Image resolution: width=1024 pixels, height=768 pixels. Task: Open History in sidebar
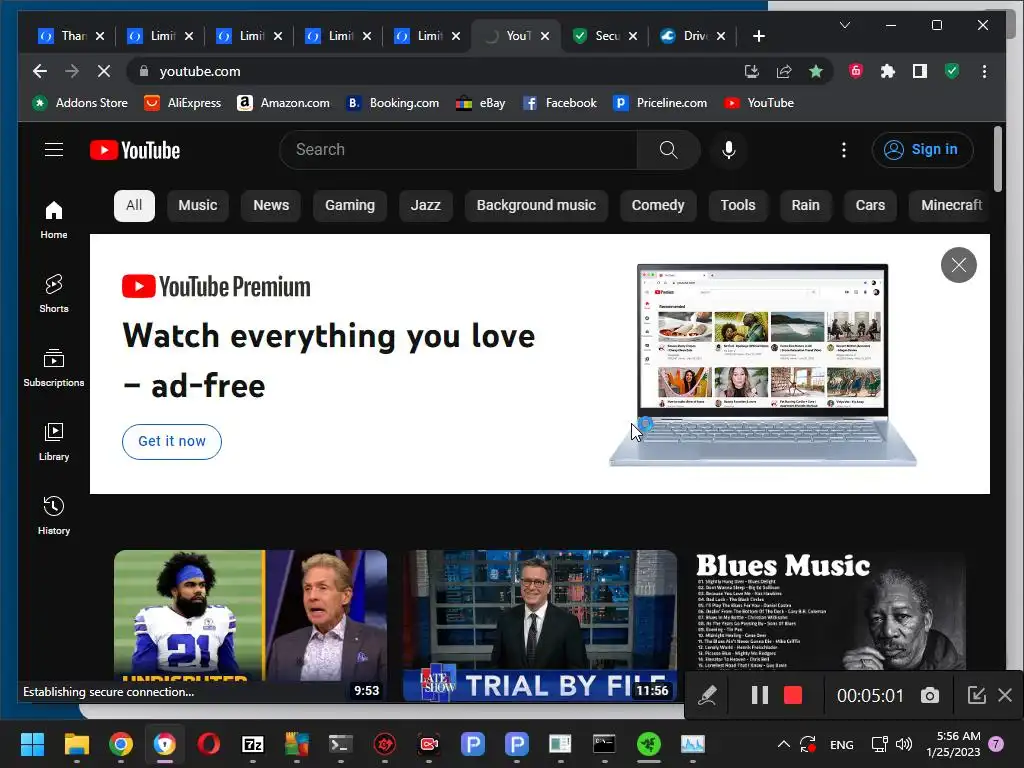(x=54, y=516)
